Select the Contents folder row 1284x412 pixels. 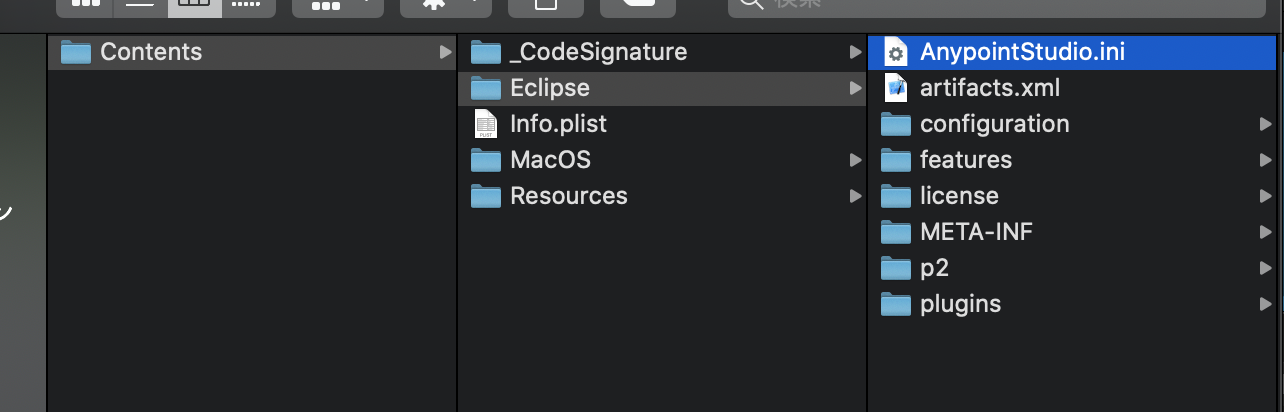(252, 52)
